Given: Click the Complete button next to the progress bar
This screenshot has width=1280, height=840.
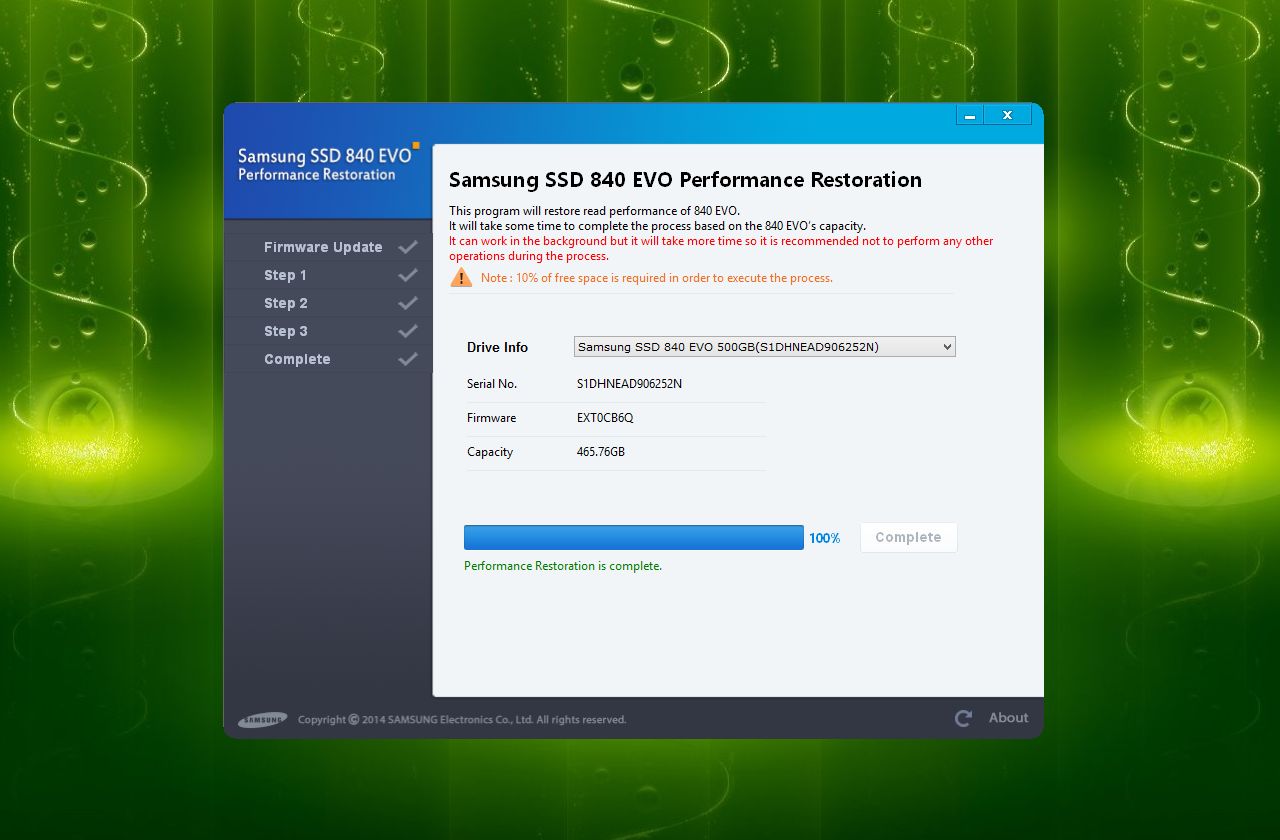Looking at the screenshot, I should coord(908,537).
